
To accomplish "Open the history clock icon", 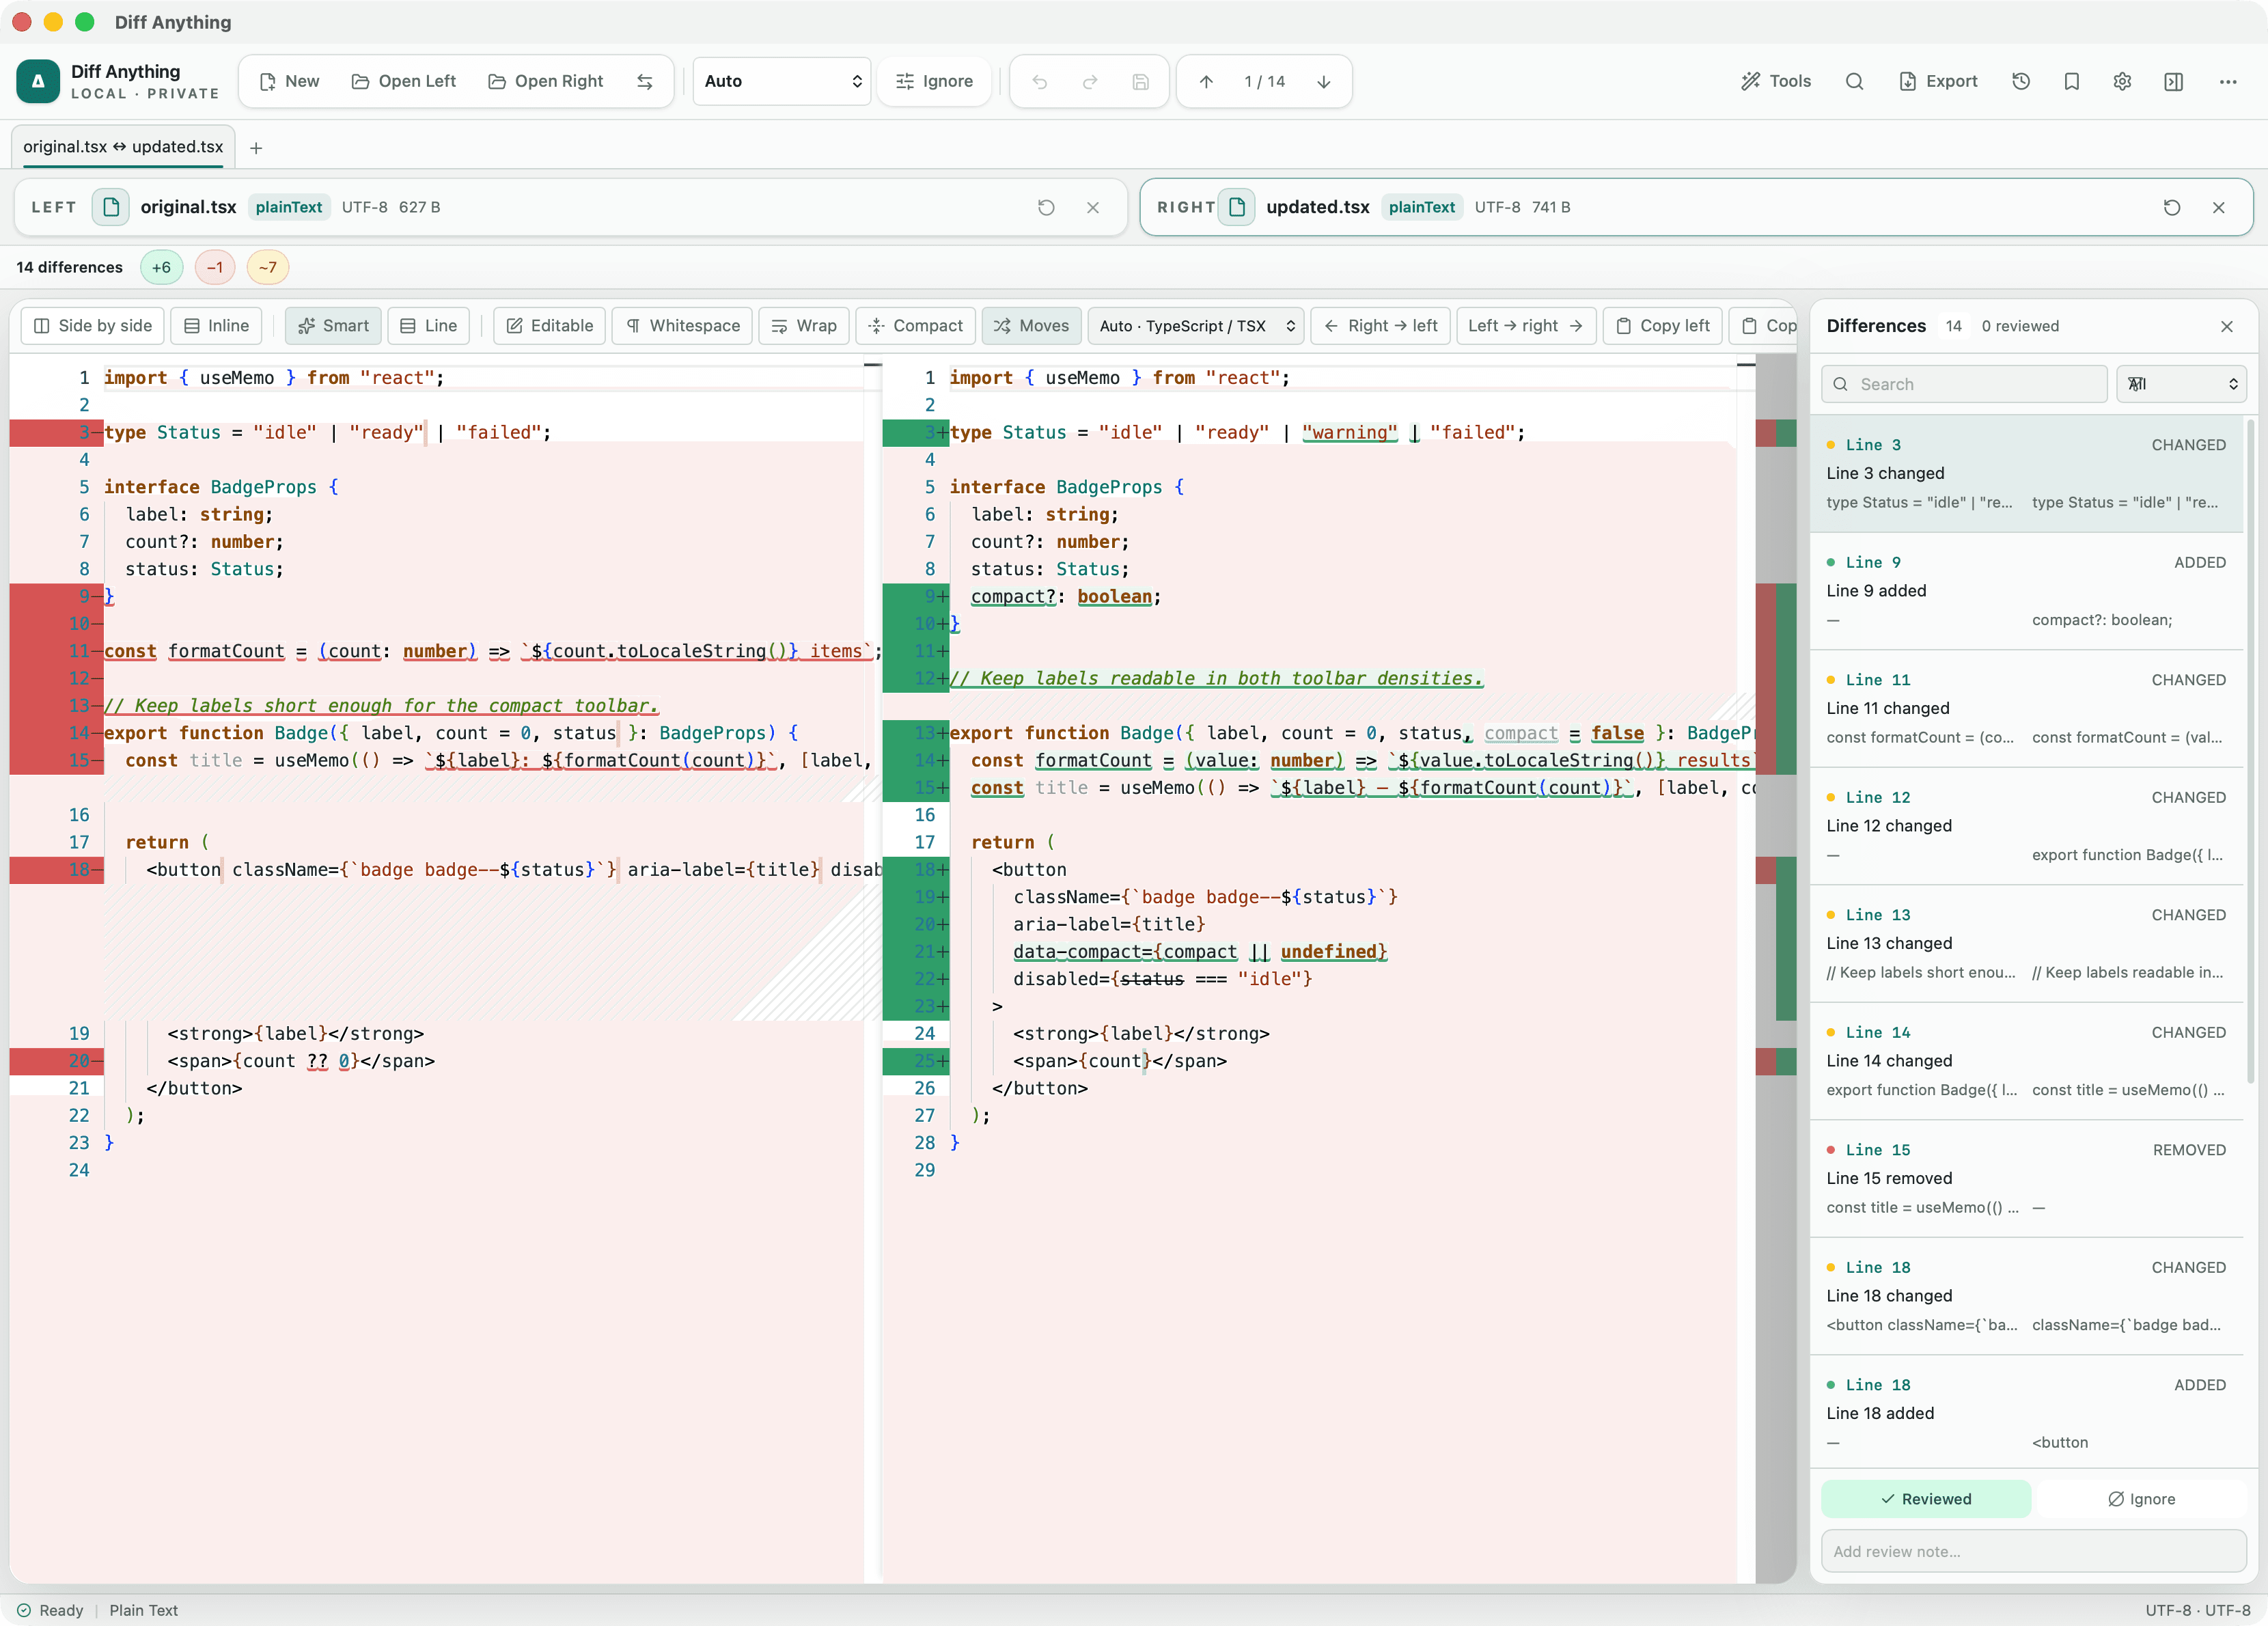I will (x=2021, y=82).
